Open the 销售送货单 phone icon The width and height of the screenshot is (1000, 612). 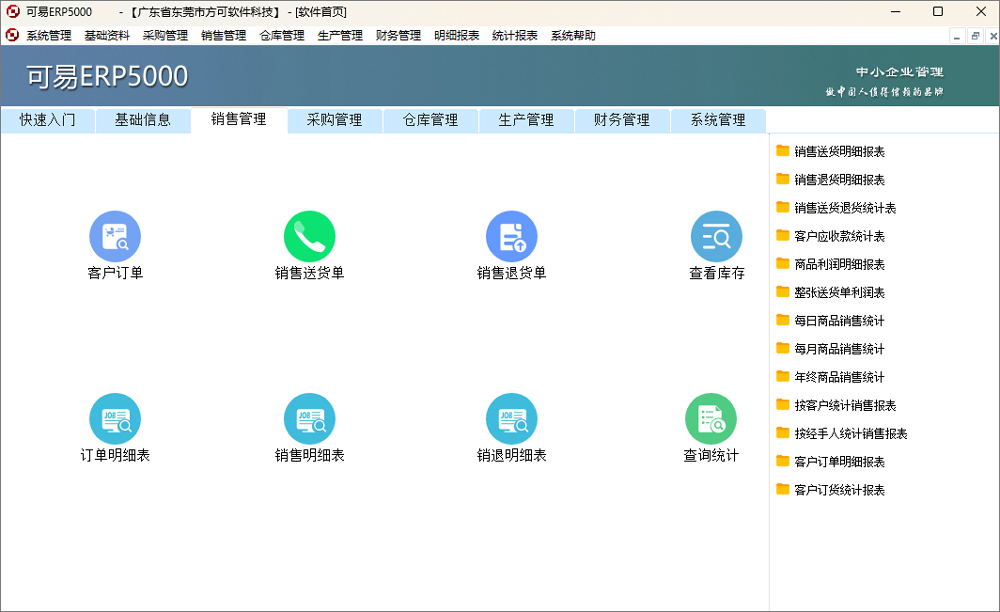[x=309, y=237]
